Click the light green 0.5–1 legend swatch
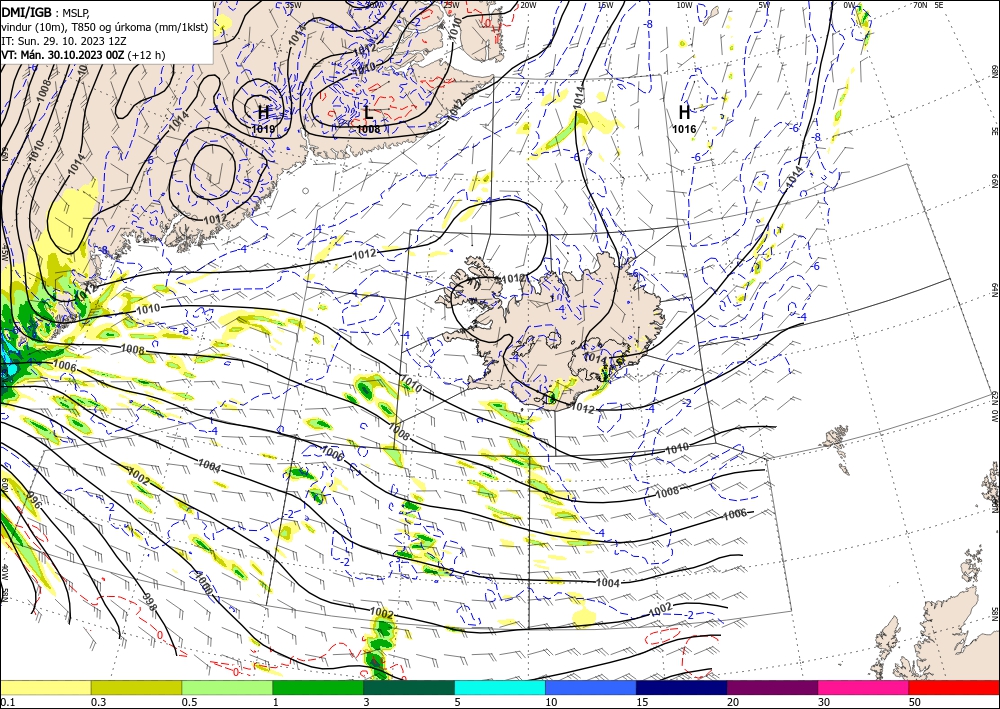 tap(227, 687)
